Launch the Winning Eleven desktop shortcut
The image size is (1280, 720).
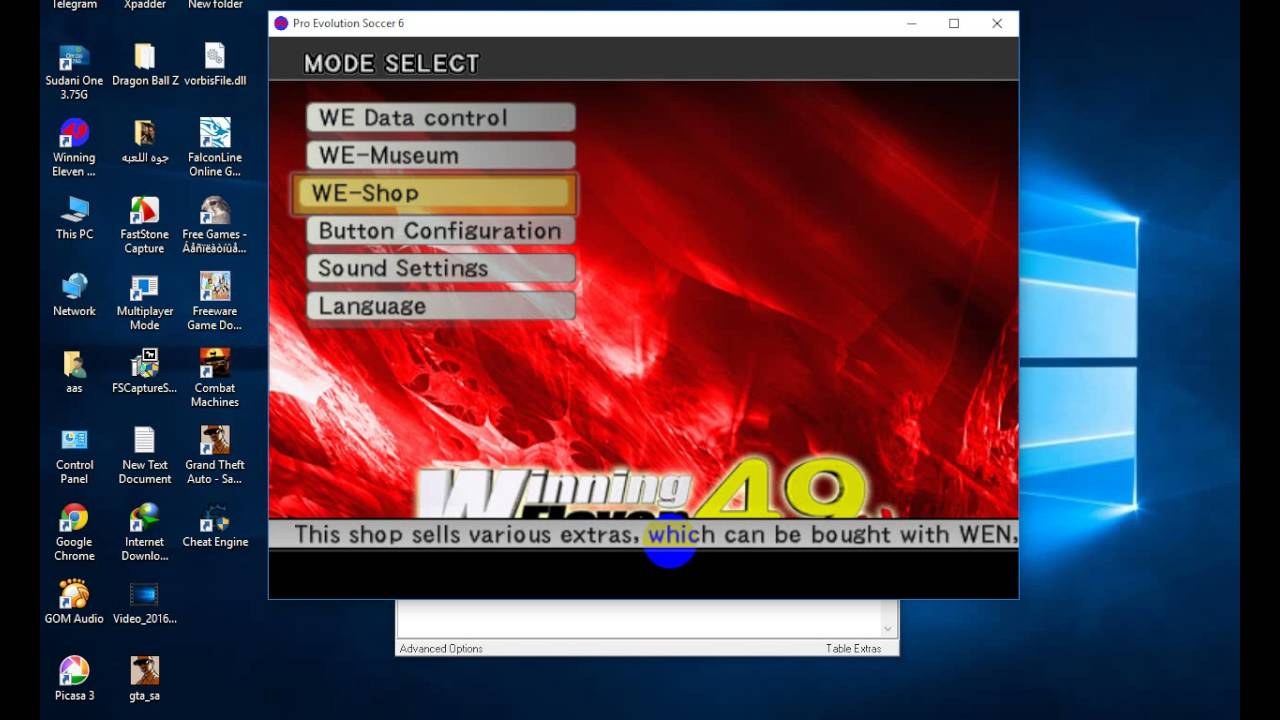pyautogui.click(x=74, y=148)
